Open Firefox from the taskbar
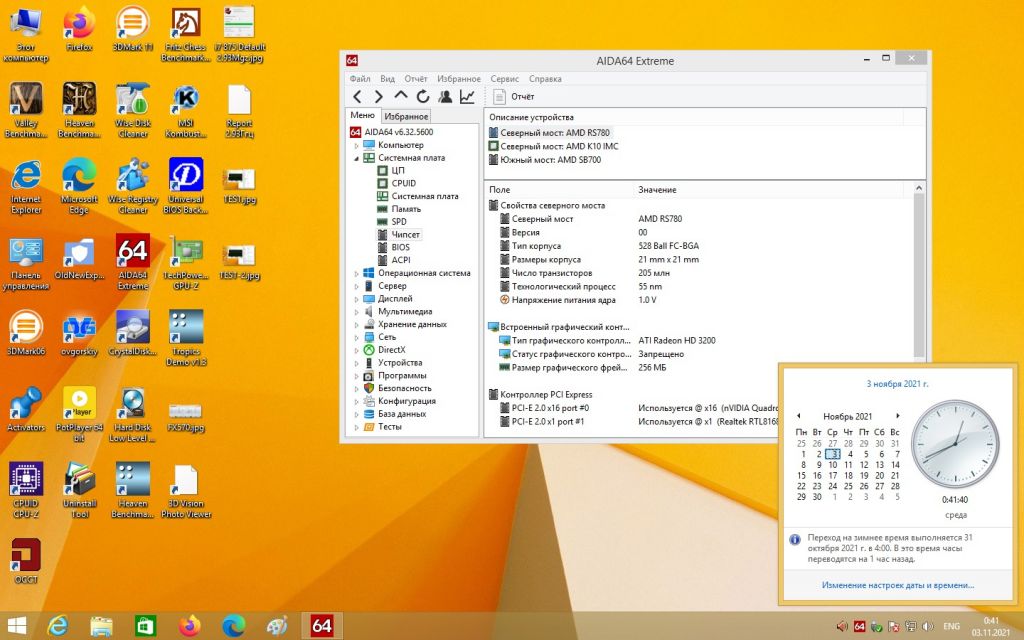The height and width of the screenshot is (640, 1024). (x=189, y=626)
